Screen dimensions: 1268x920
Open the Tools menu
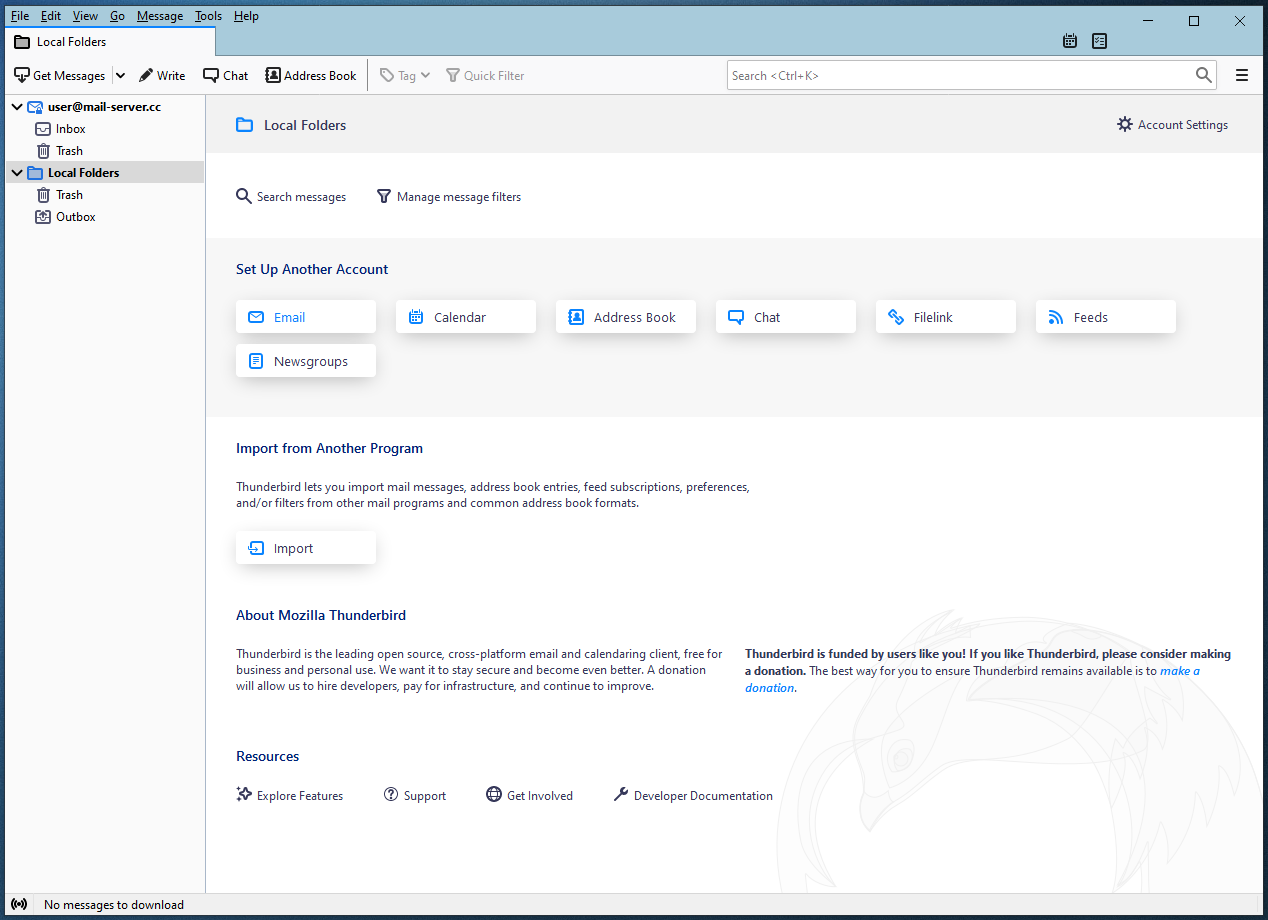(x=208, y=16)
